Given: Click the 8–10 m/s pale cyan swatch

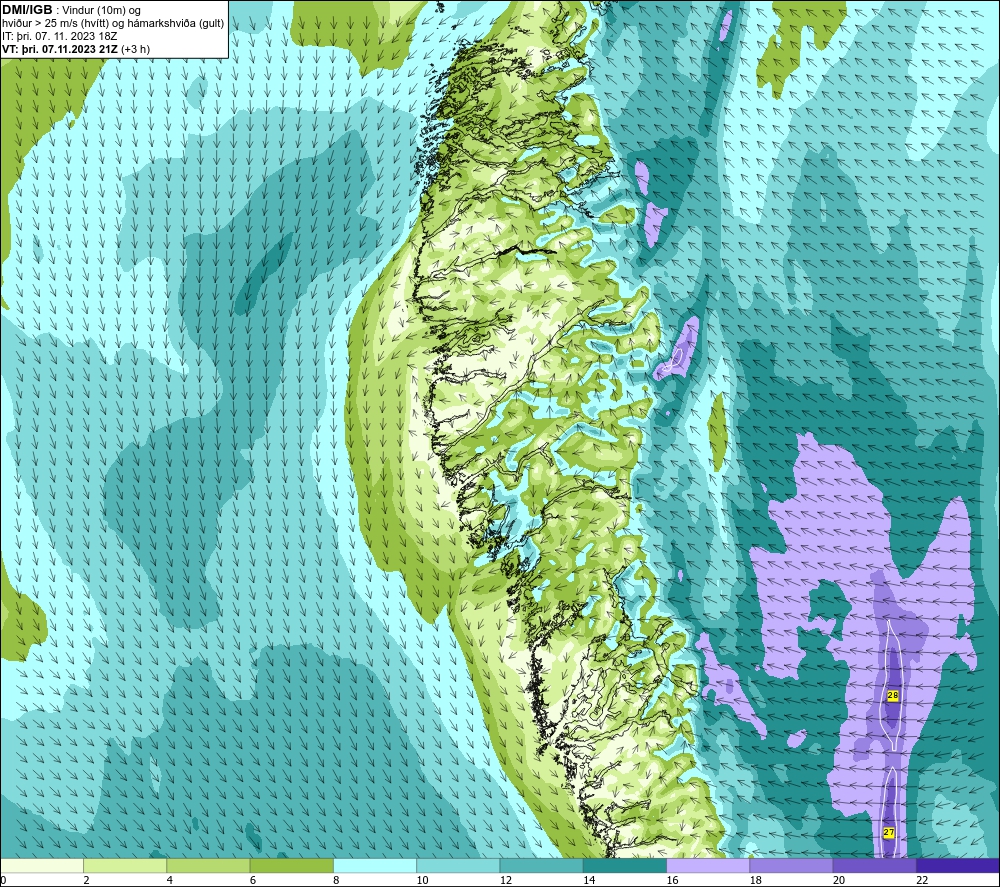Looking at the screenshot, I should pos(375,865).
